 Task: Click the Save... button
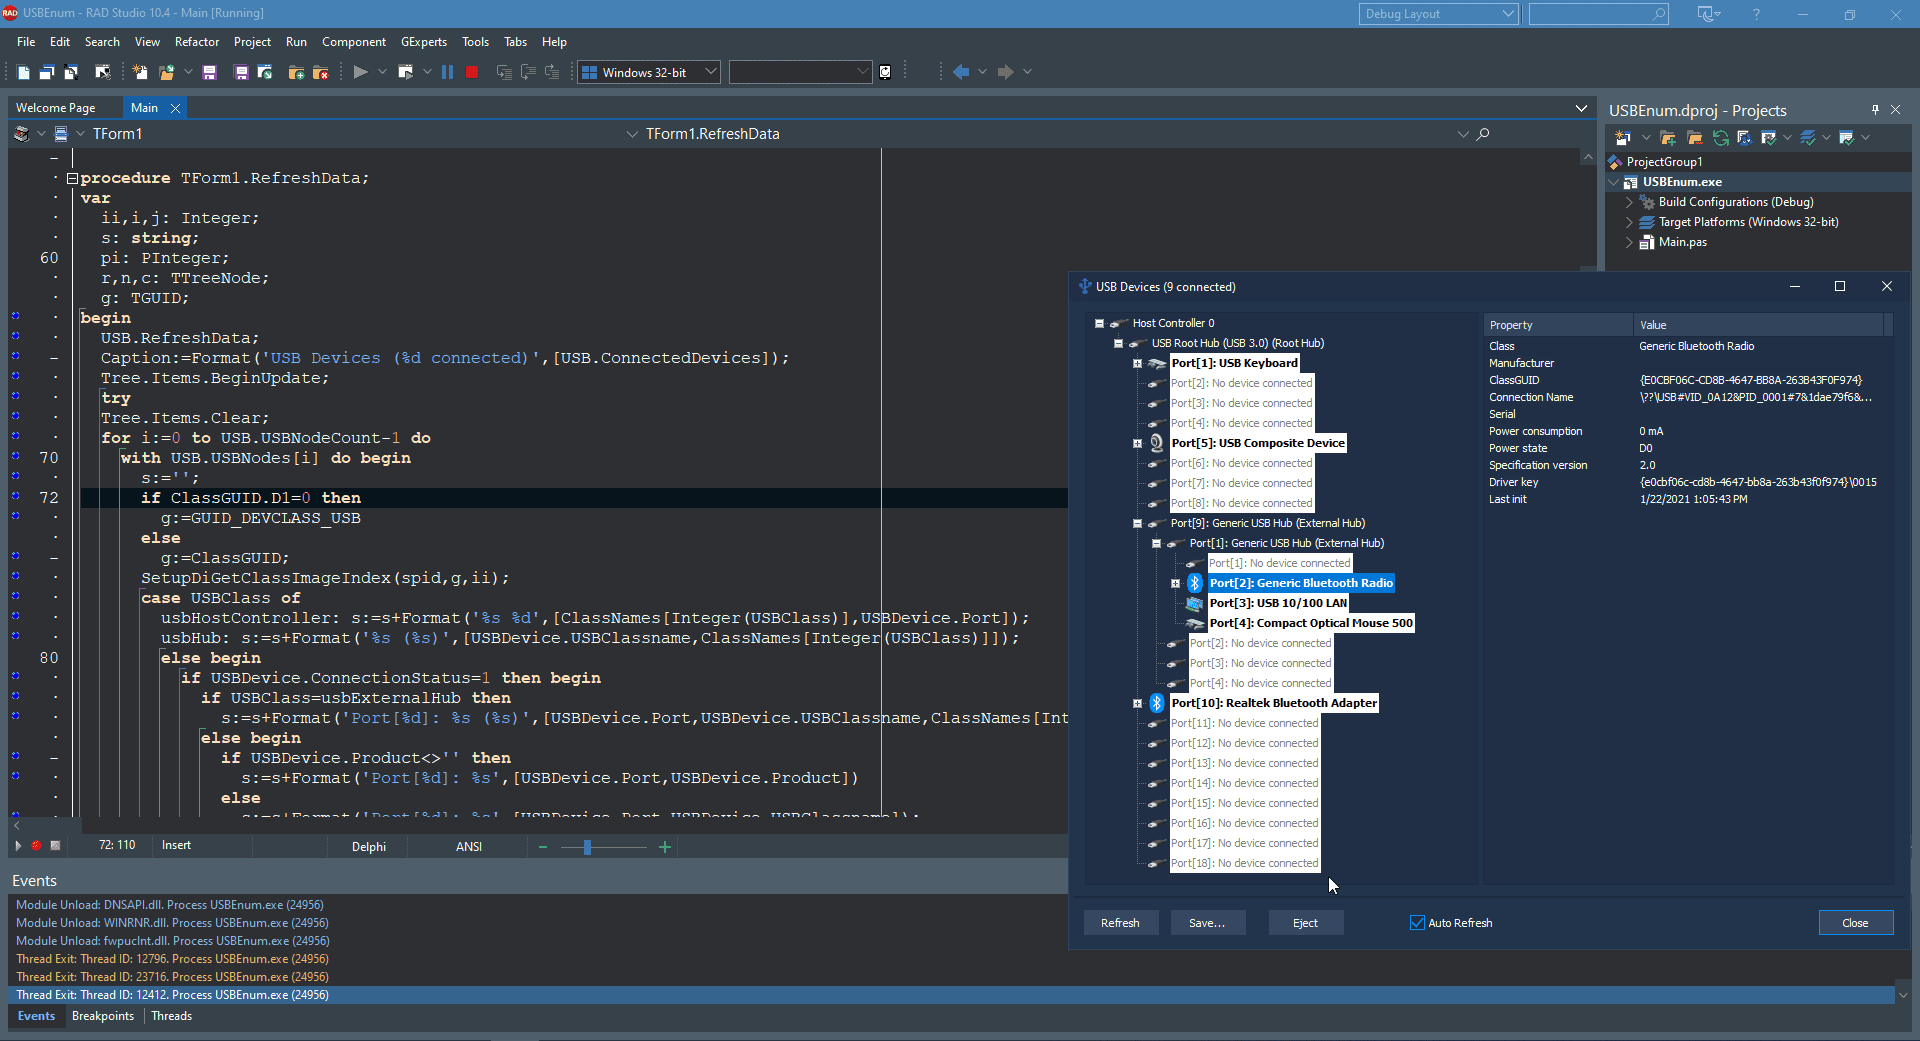point(1207,923)
